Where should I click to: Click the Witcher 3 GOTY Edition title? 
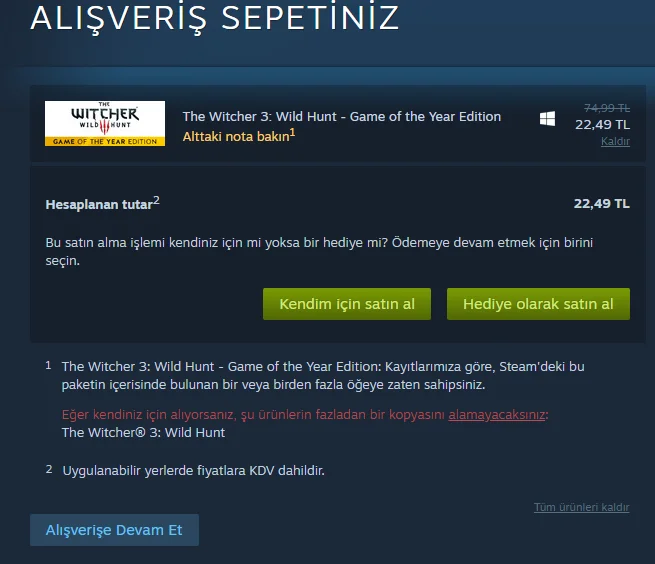(342, 117)
